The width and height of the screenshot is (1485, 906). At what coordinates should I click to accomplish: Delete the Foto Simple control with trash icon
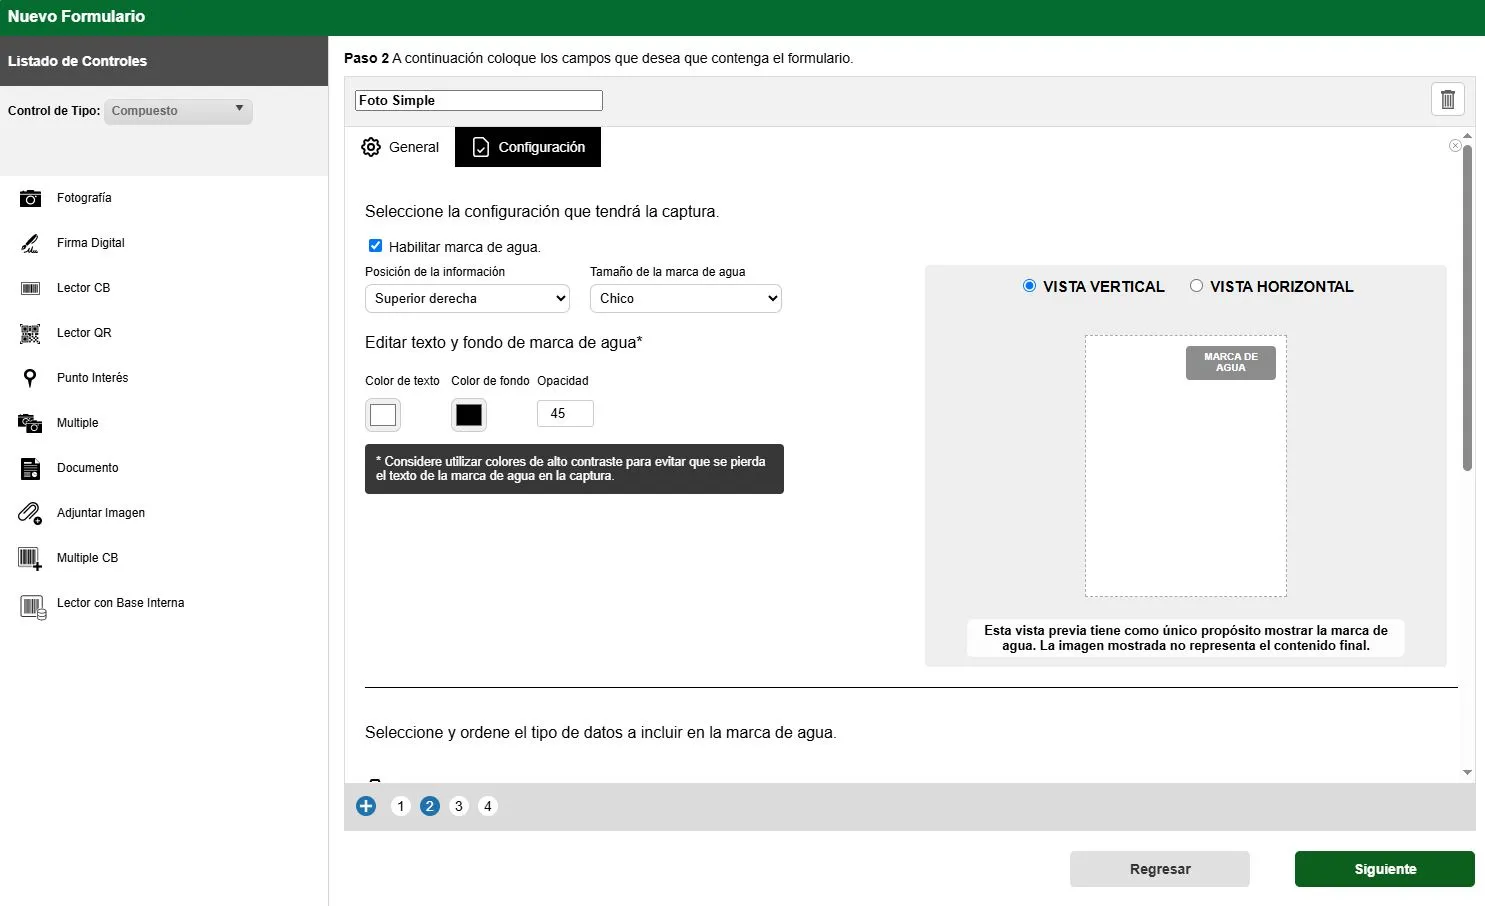(x=1448, y=99)
